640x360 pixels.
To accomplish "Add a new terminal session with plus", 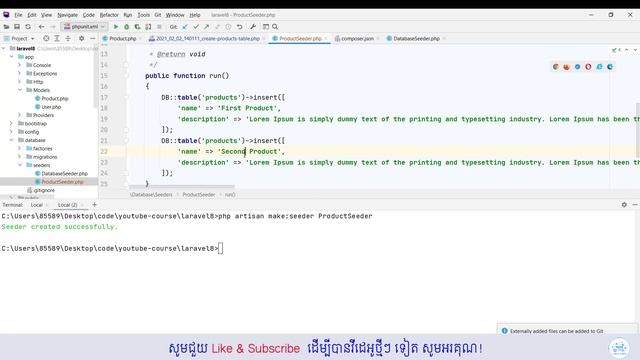I will 94,204.
